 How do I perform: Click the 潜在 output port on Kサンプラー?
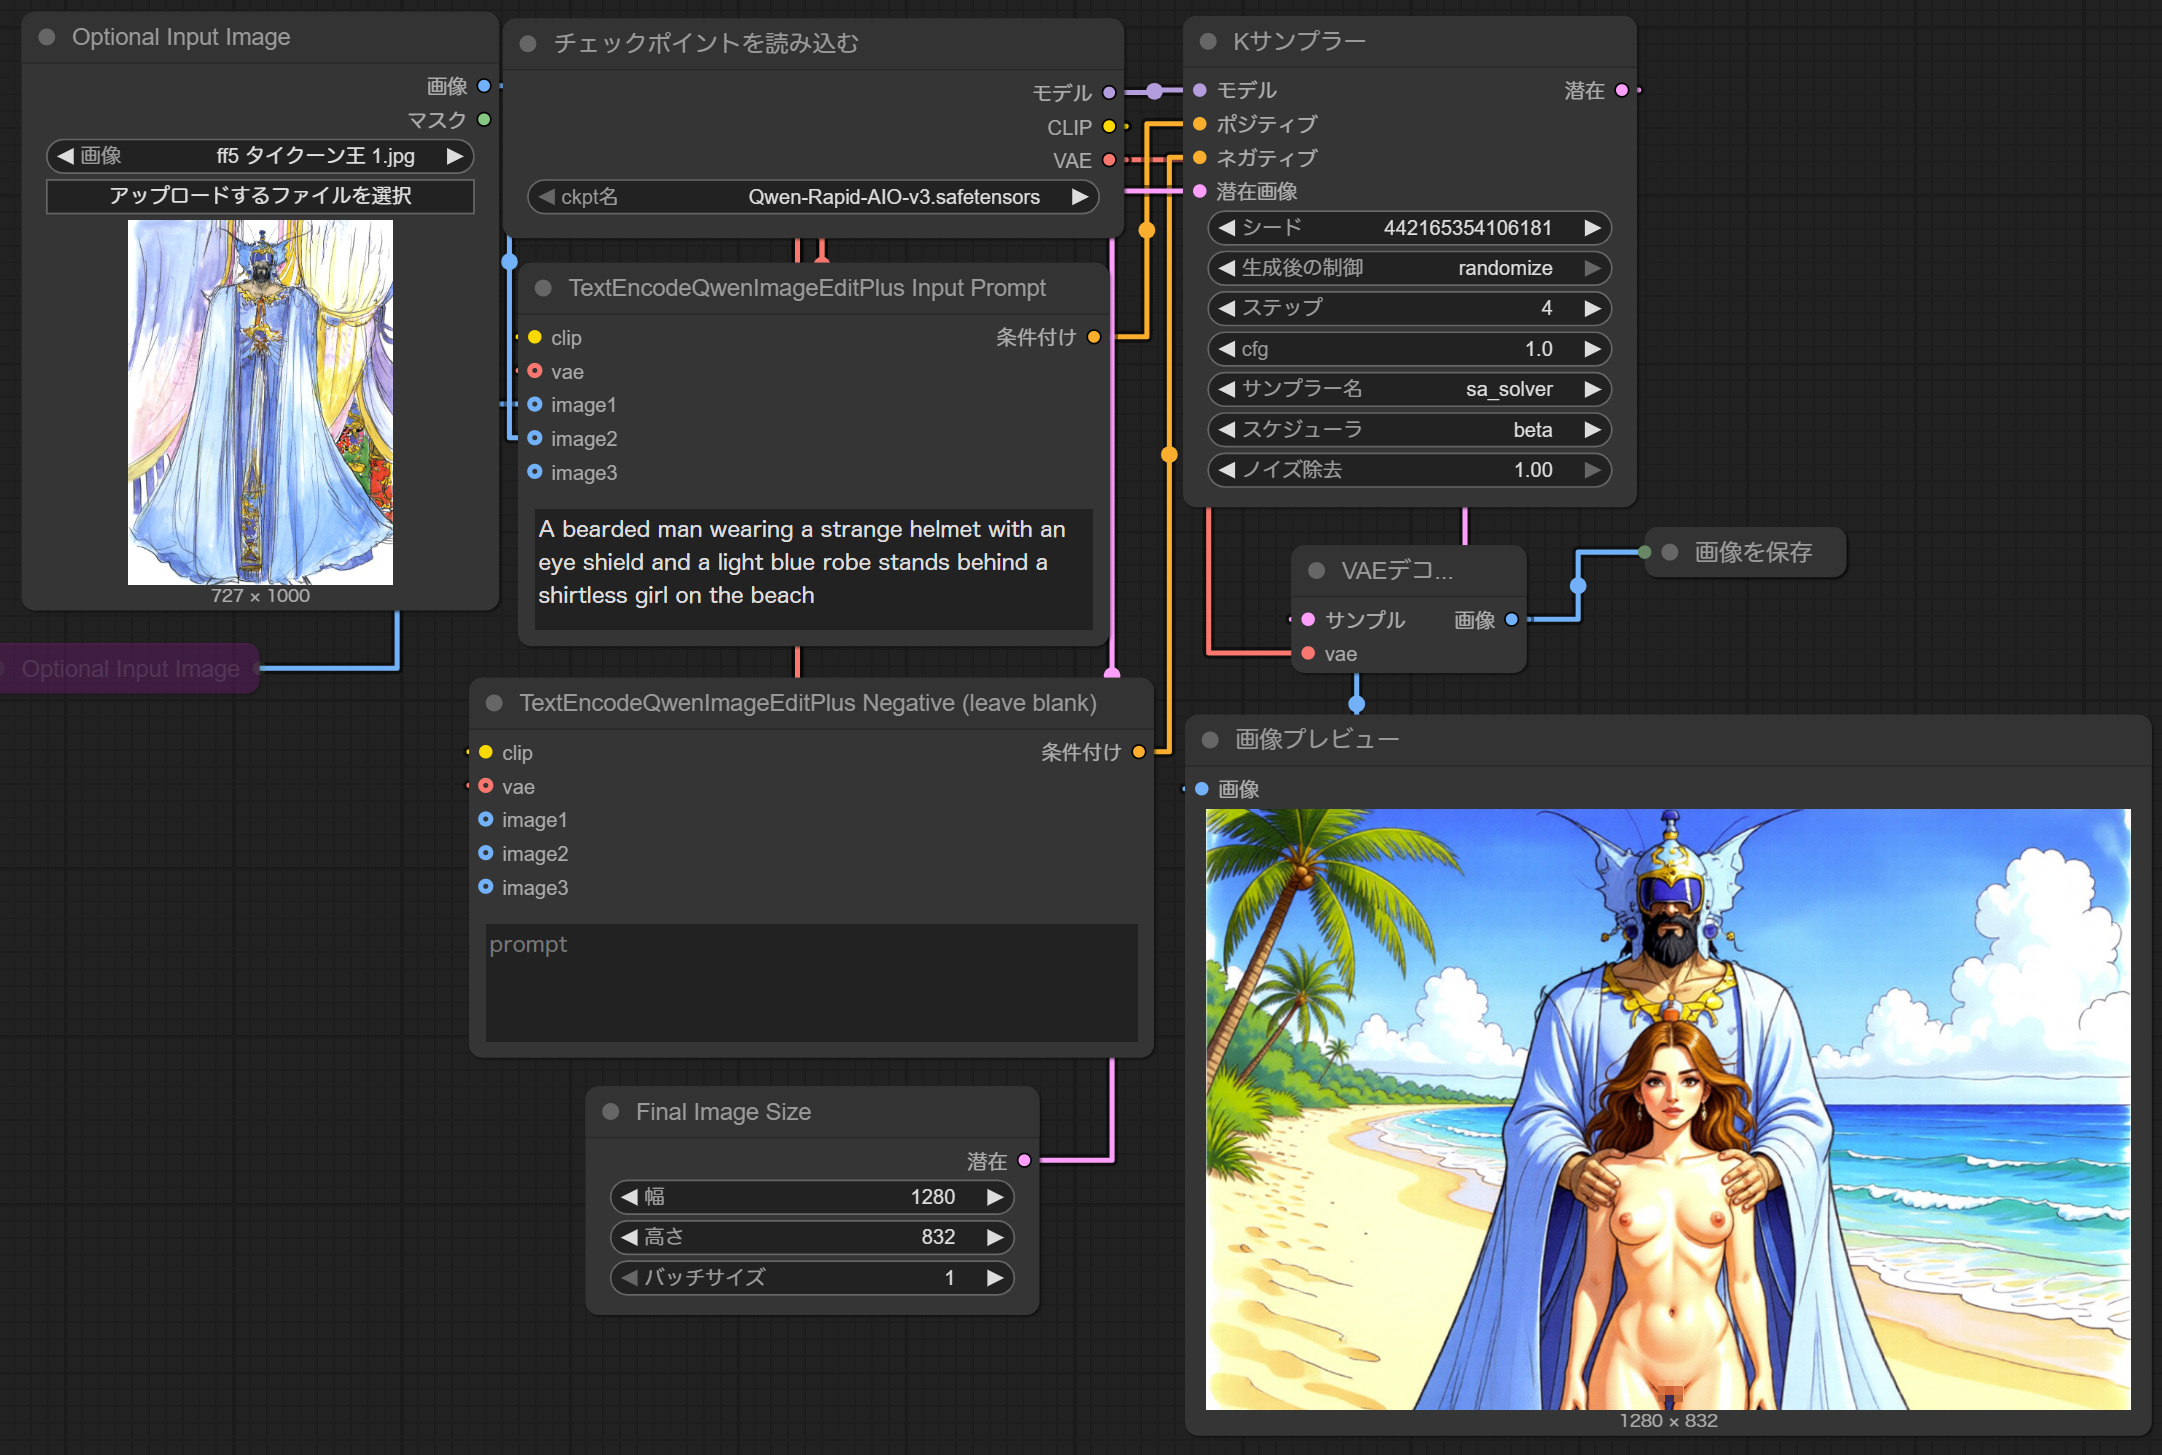click(1622, 90)
